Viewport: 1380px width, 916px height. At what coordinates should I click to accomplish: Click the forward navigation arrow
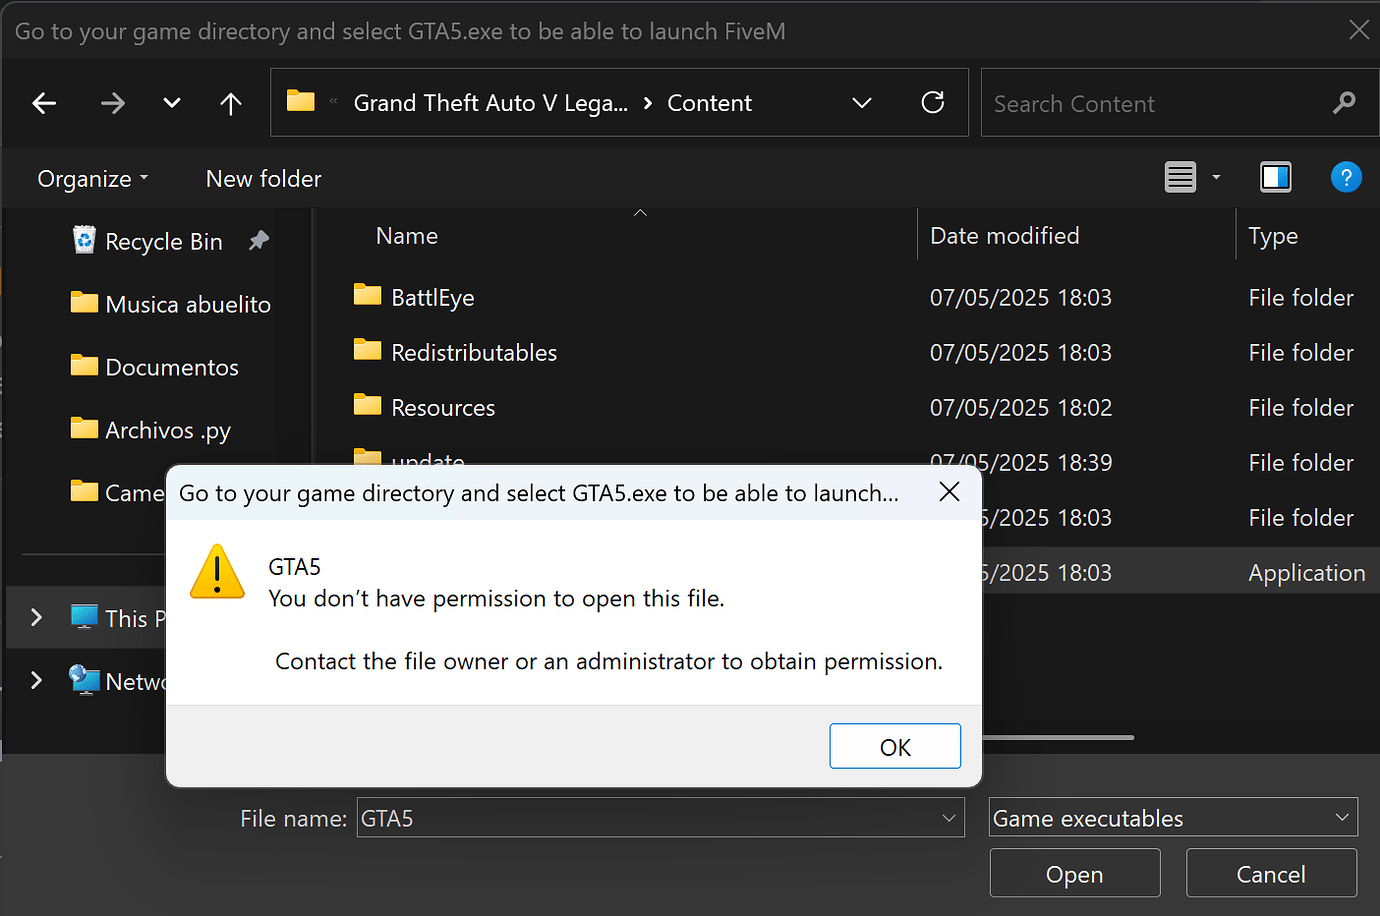click(x=113, y=103)
